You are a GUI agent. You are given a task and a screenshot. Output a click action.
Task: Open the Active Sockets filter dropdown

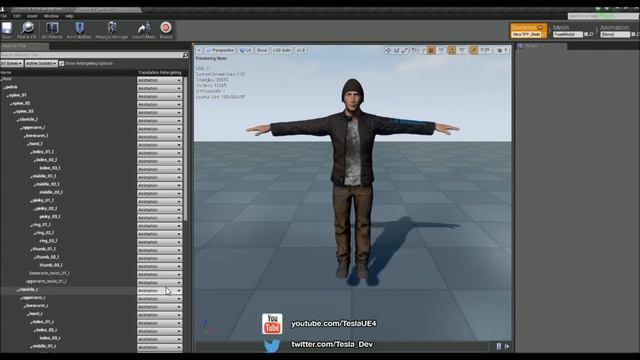click(x=41, y=64)
